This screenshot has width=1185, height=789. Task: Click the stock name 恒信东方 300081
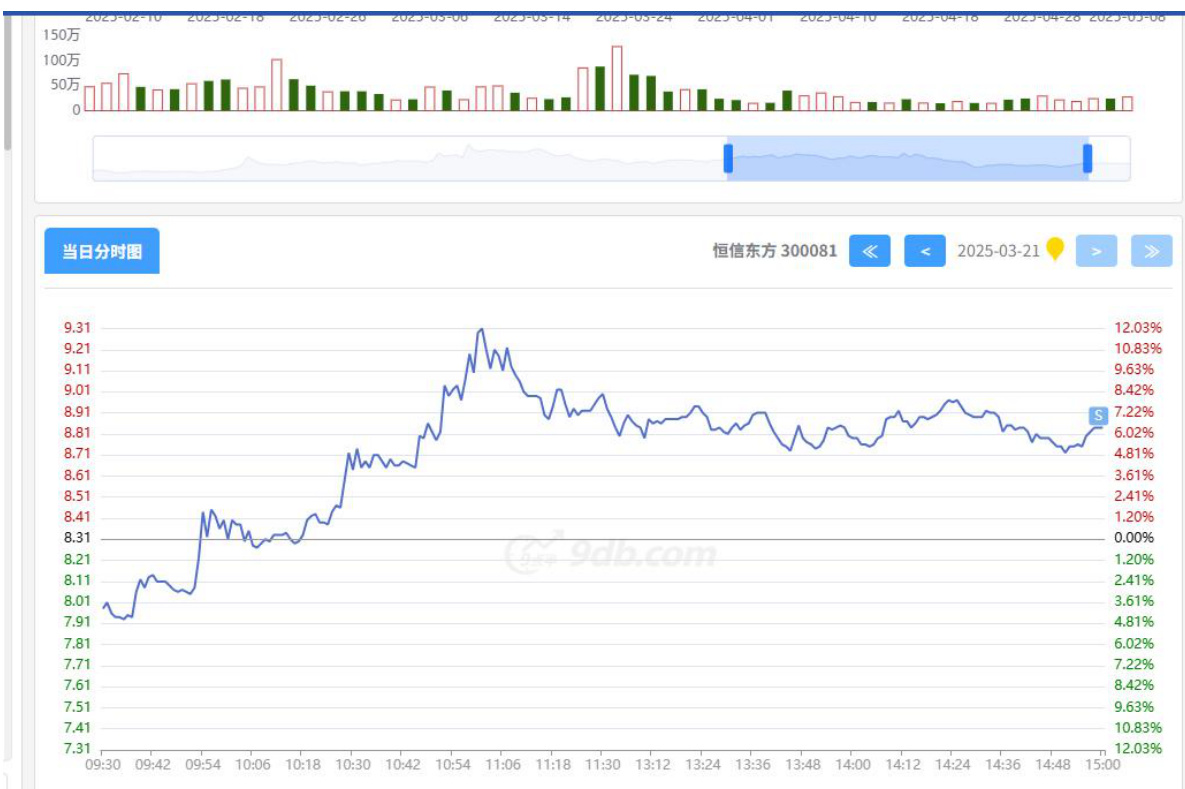774,251
